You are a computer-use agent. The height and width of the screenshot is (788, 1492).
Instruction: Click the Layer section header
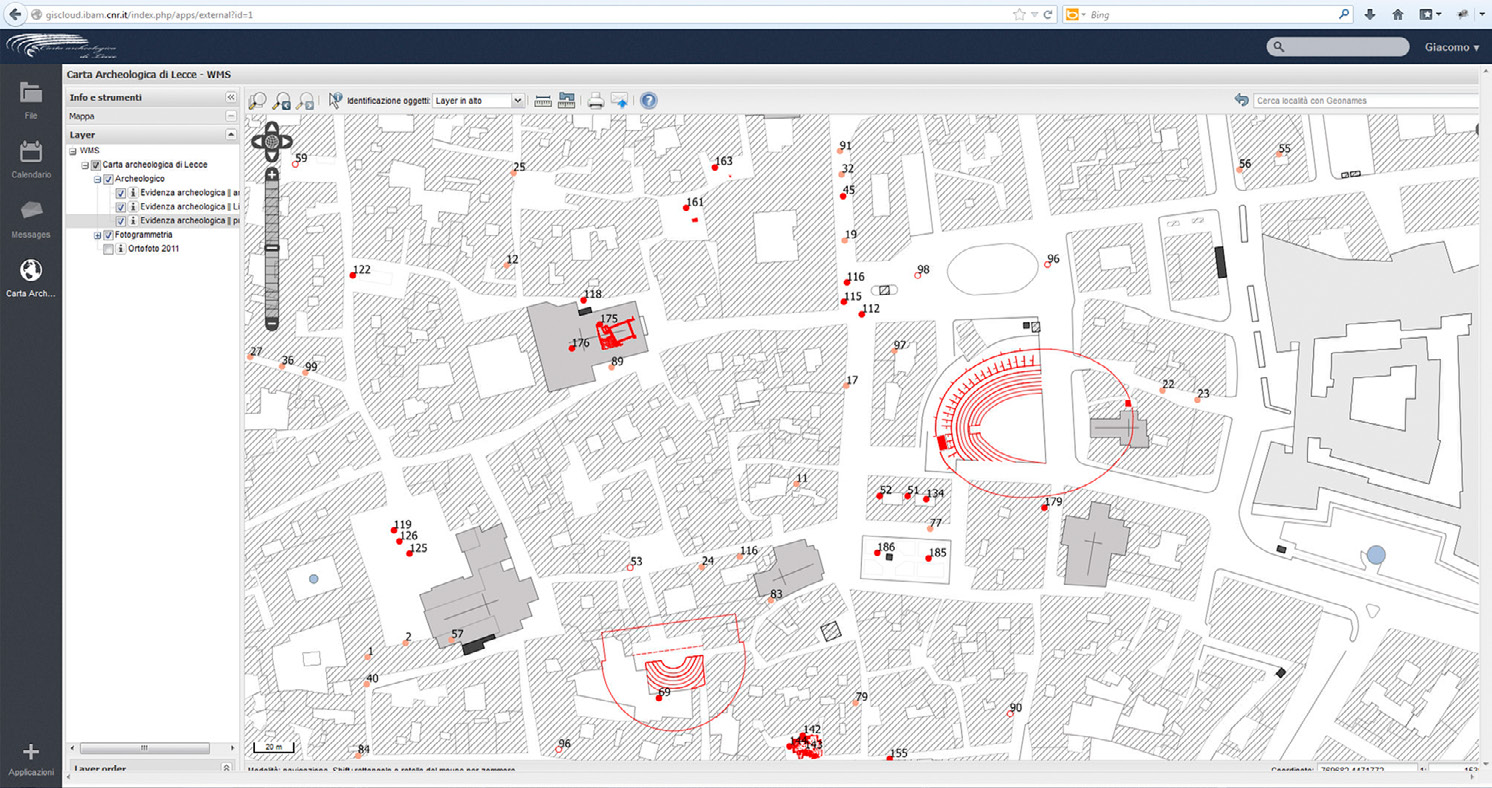tap(152, 134)
